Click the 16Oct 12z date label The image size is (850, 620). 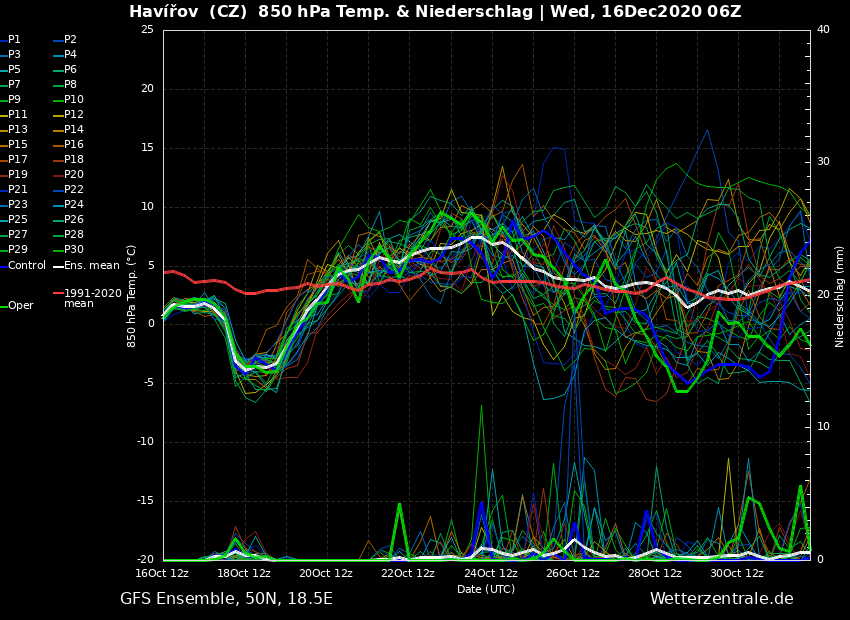pos(162,573)
